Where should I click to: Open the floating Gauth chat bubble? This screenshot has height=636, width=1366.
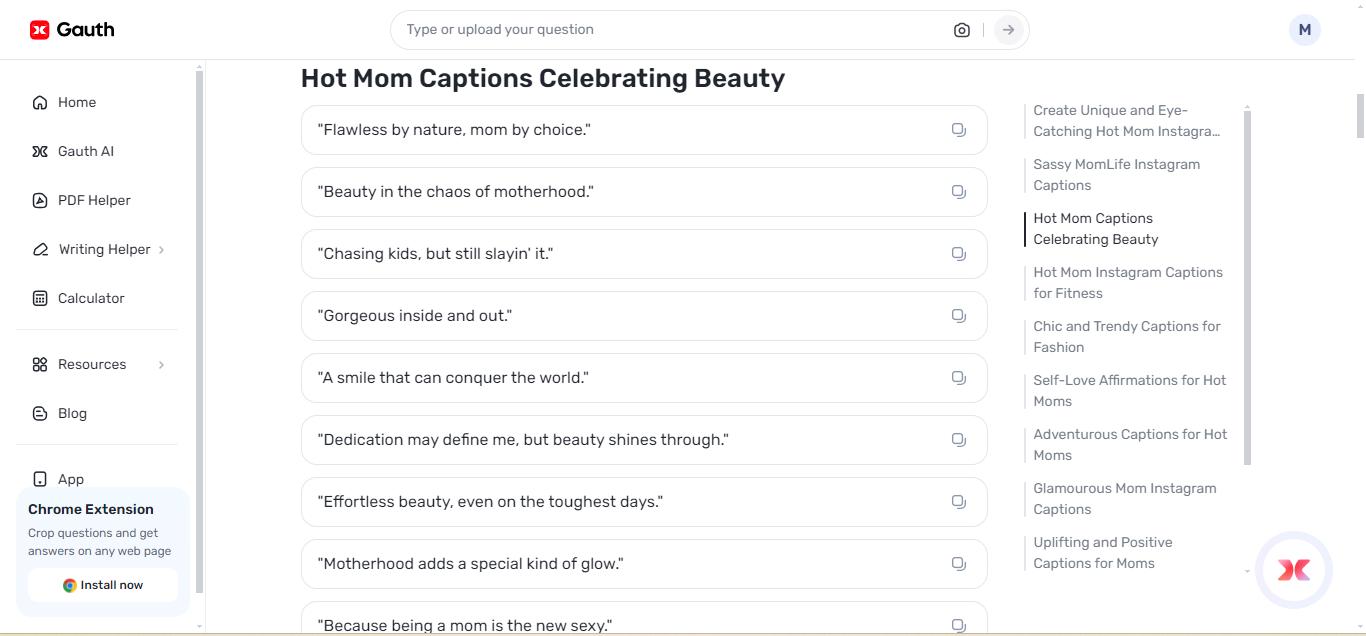1293,569
